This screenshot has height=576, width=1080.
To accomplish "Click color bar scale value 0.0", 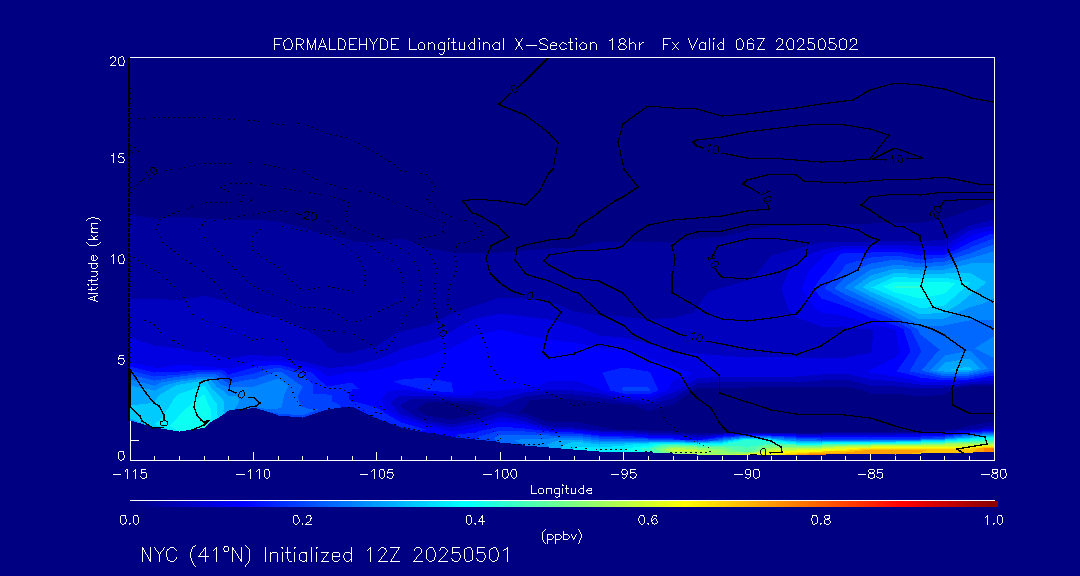I will coord(130,520).
